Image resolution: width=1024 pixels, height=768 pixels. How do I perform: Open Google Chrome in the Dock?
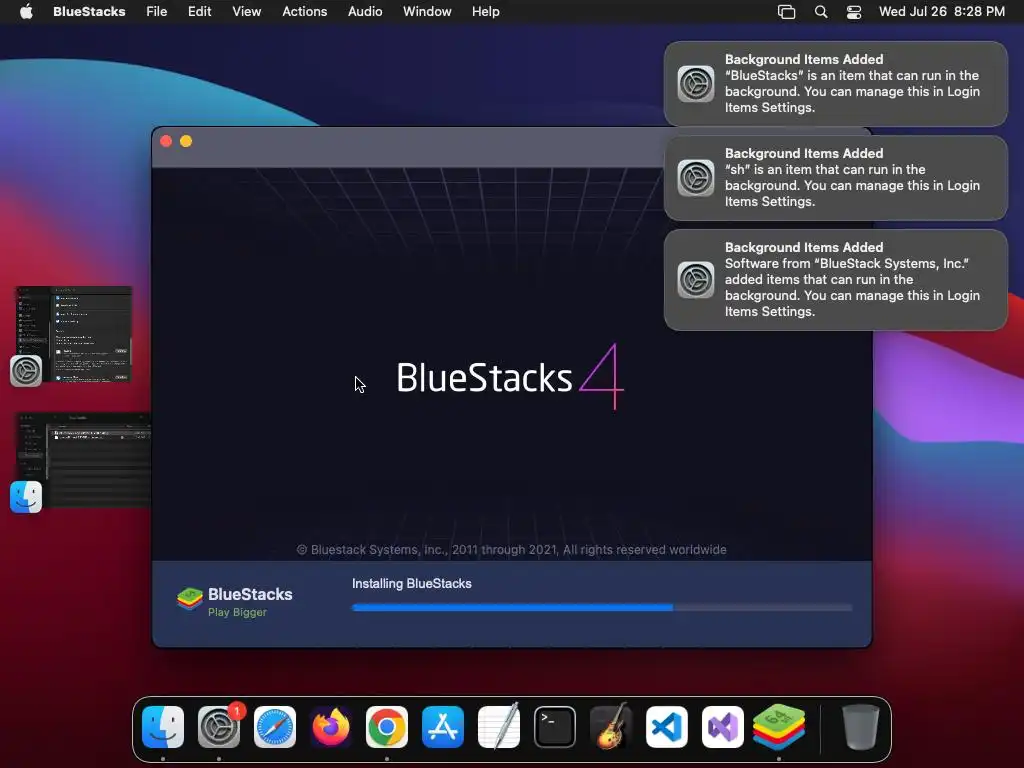point(387,727)
